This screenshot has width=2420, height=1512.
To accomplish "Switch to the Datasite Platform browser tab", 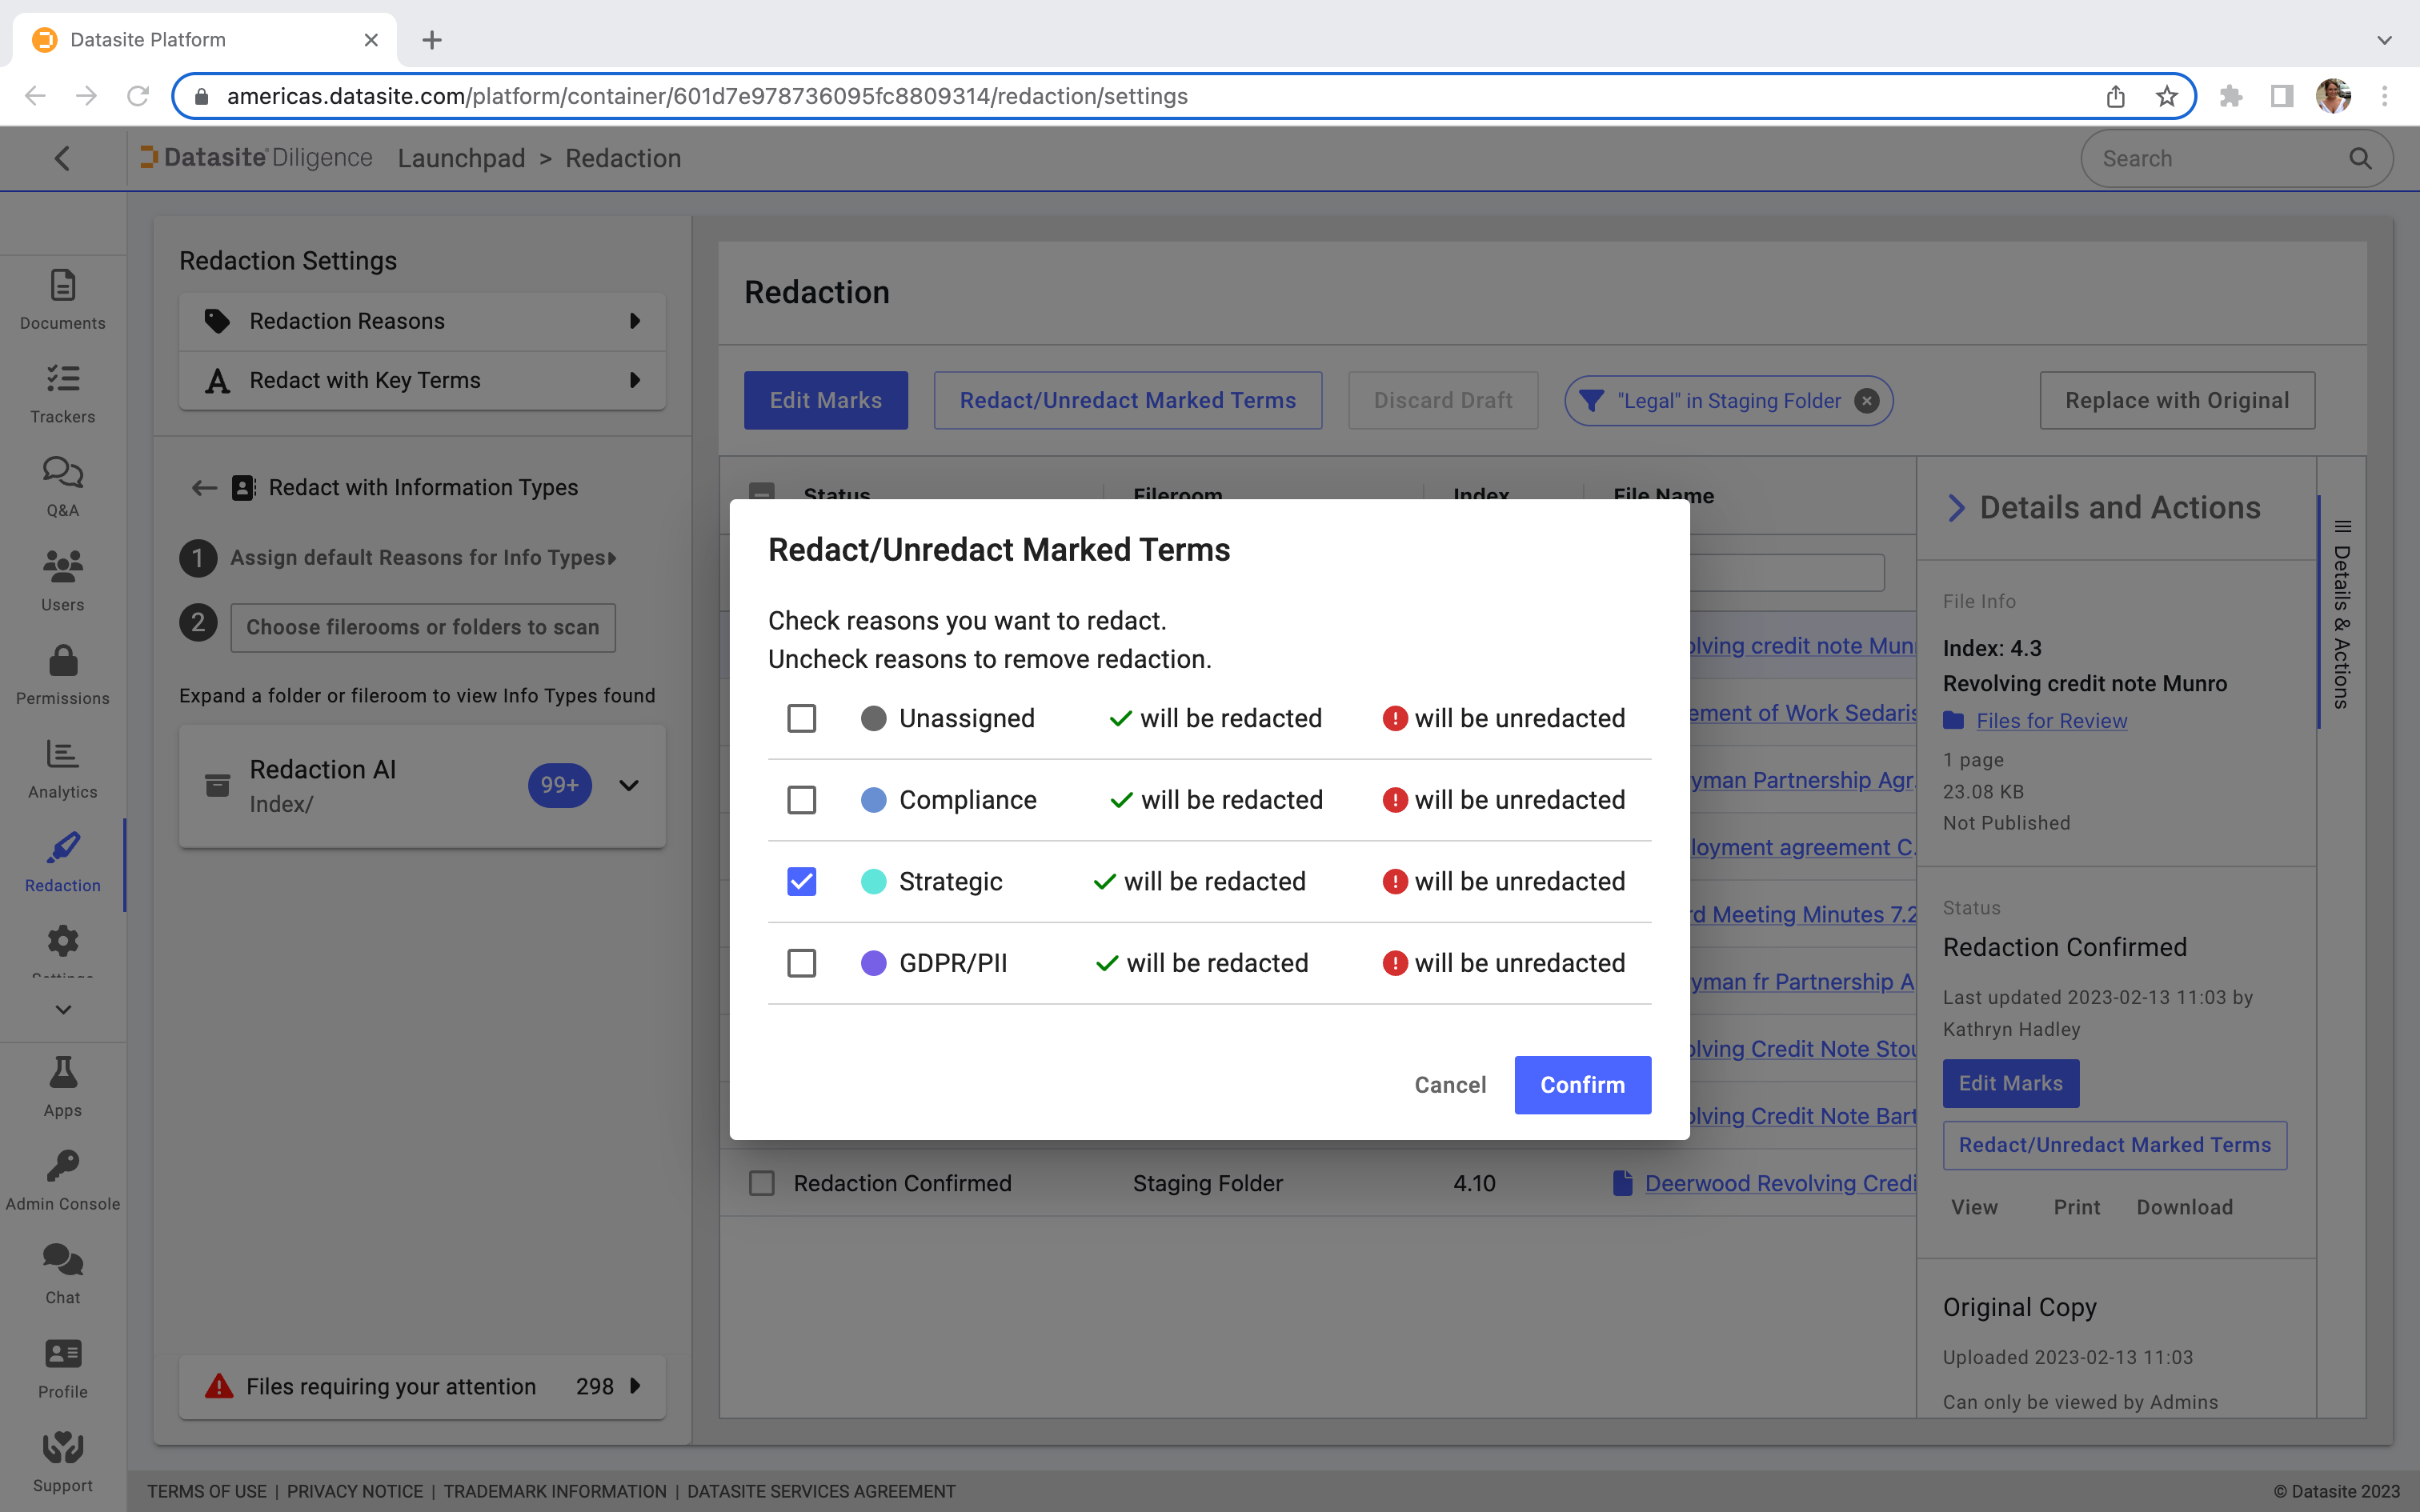I will [148, 39].
